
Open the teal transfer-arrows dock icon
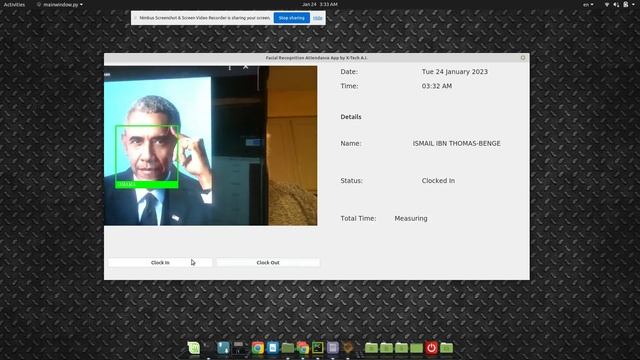(x=223, y=348)
